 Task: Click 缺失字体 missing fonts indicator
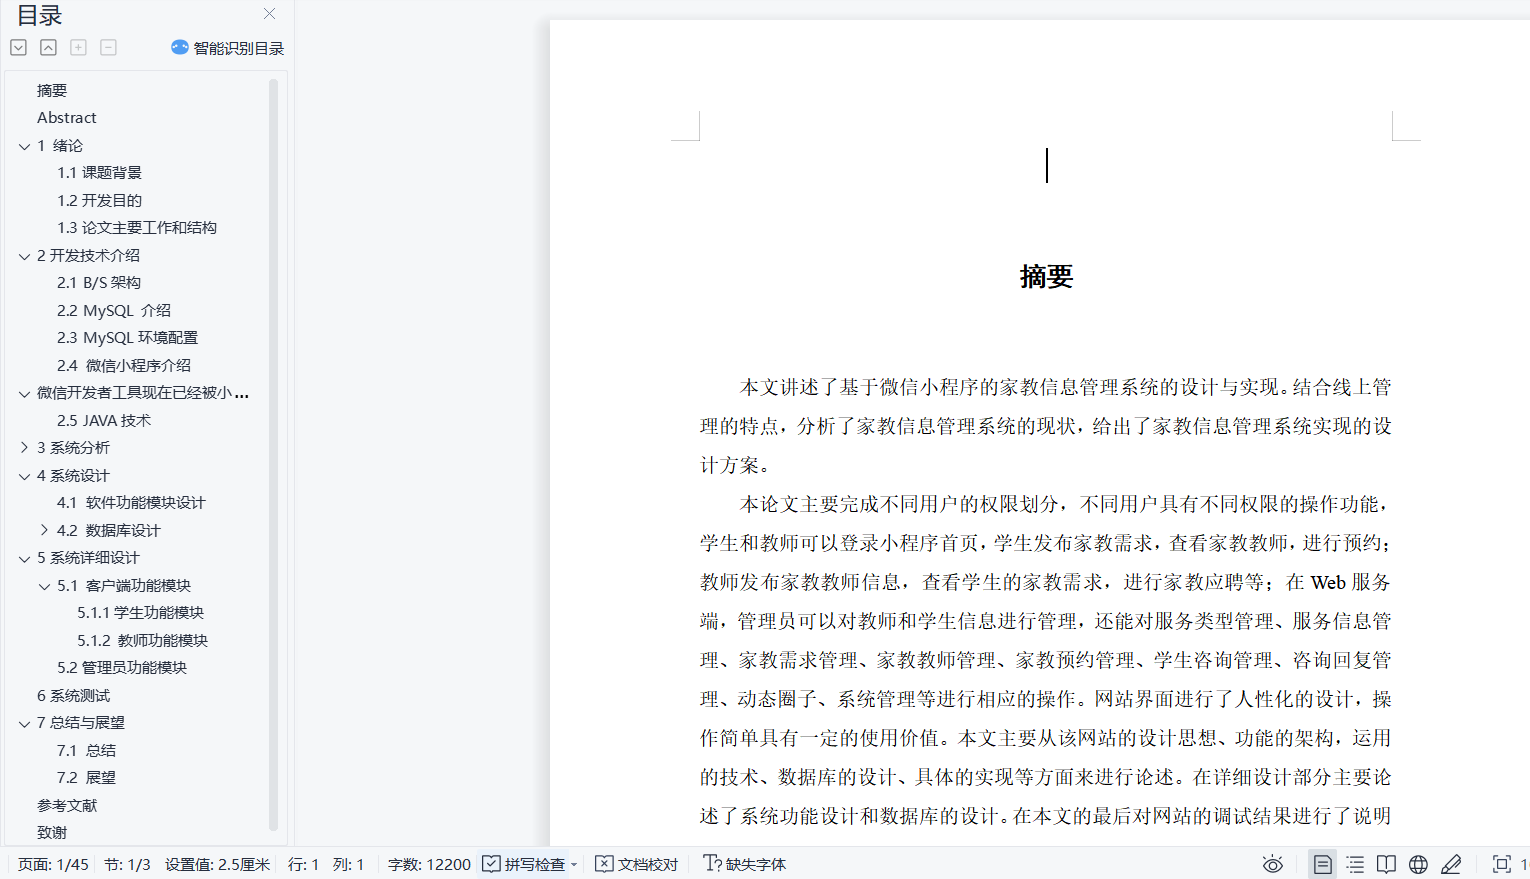pyautogui.click(x=745, y=864)
